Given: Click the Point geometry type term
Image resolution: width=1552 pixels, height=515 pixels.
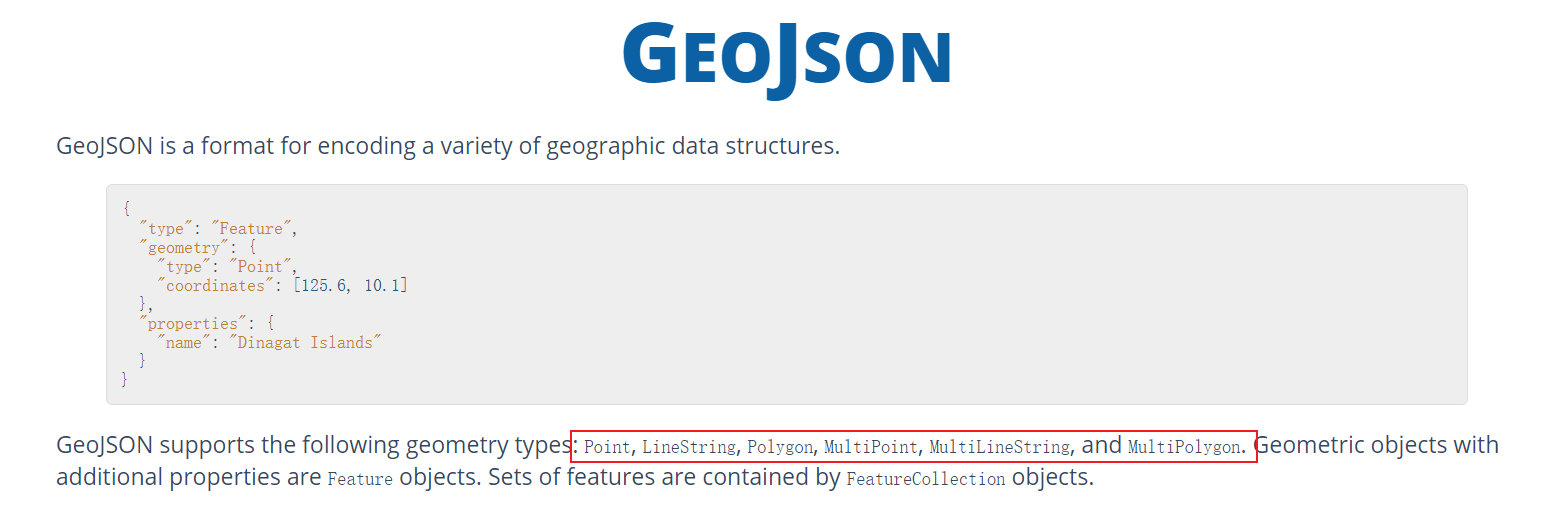Looking at the screenshot, I should point(607,448).
